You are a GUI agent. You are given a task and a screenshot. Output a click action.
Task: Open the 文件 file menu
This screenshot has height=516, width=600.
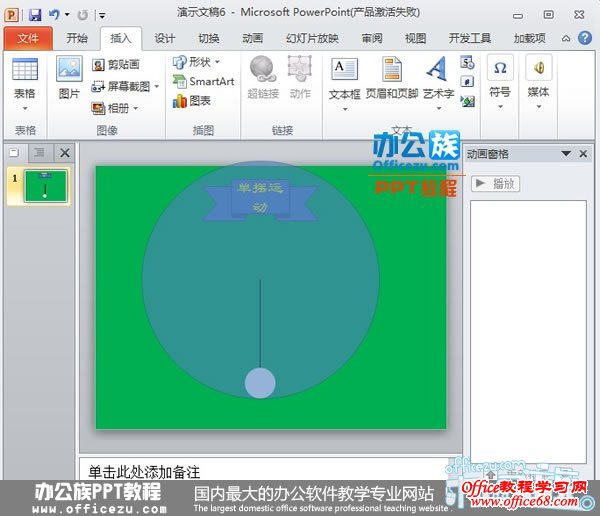(x=29, y=38)
